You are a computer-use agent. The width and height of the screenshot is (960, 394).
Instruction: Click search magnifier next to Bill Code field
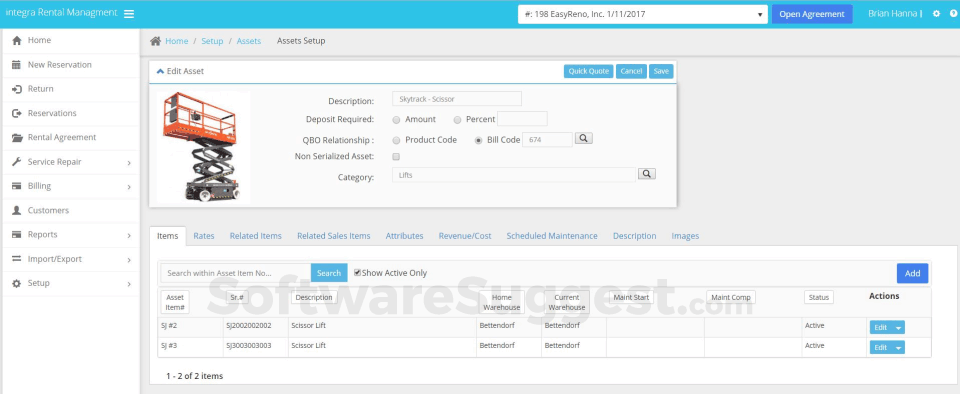(x=584, y=139)
